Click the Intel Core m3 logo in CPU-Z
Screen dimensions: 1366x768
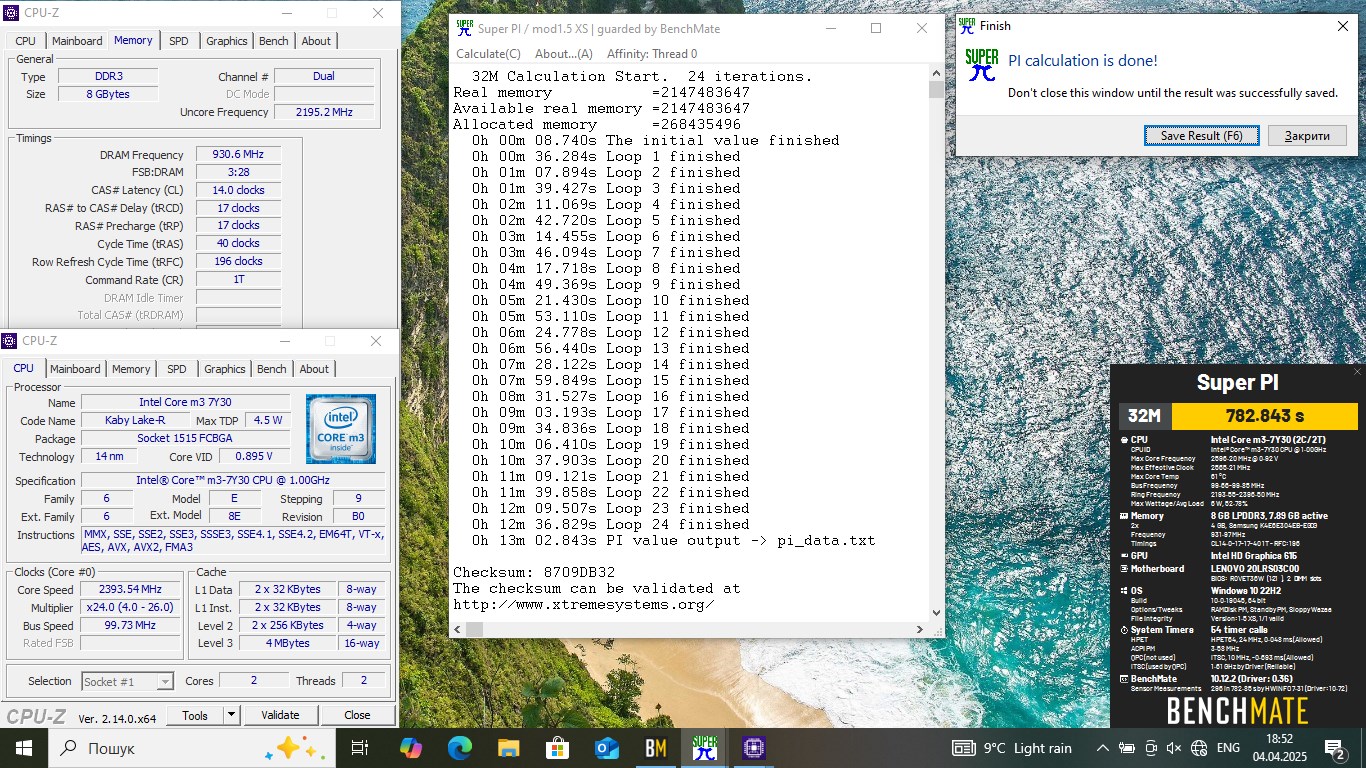pyautogui.click(x=341, y=429)
